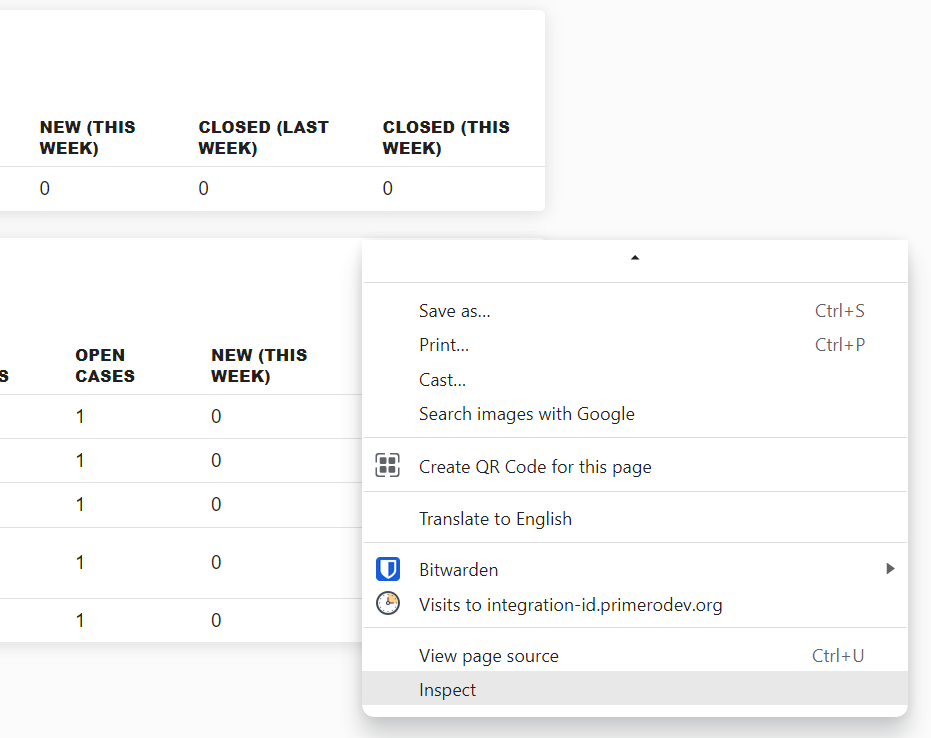Choose Save as... from context menu
The height and width of the screenshot is (738, 931).
click(x=635, y=311)
